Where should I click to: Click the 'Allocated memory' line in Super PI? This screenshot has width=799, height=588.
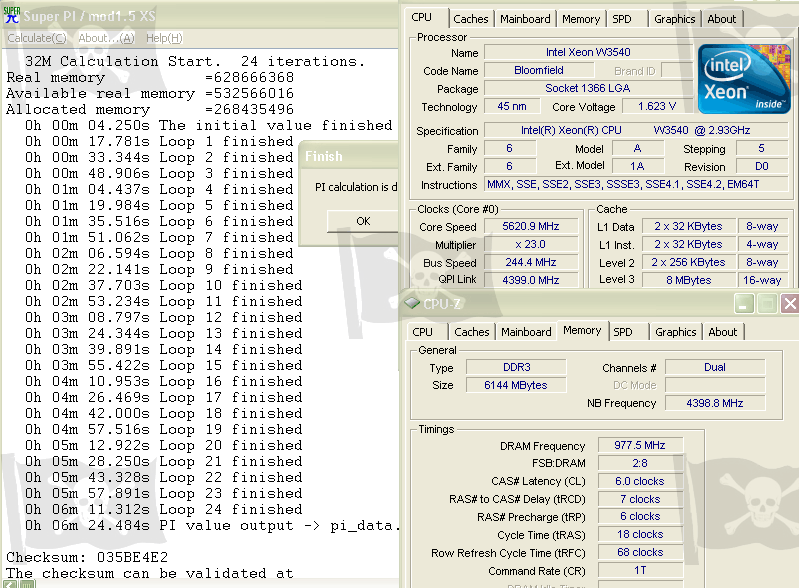[150, 110]
